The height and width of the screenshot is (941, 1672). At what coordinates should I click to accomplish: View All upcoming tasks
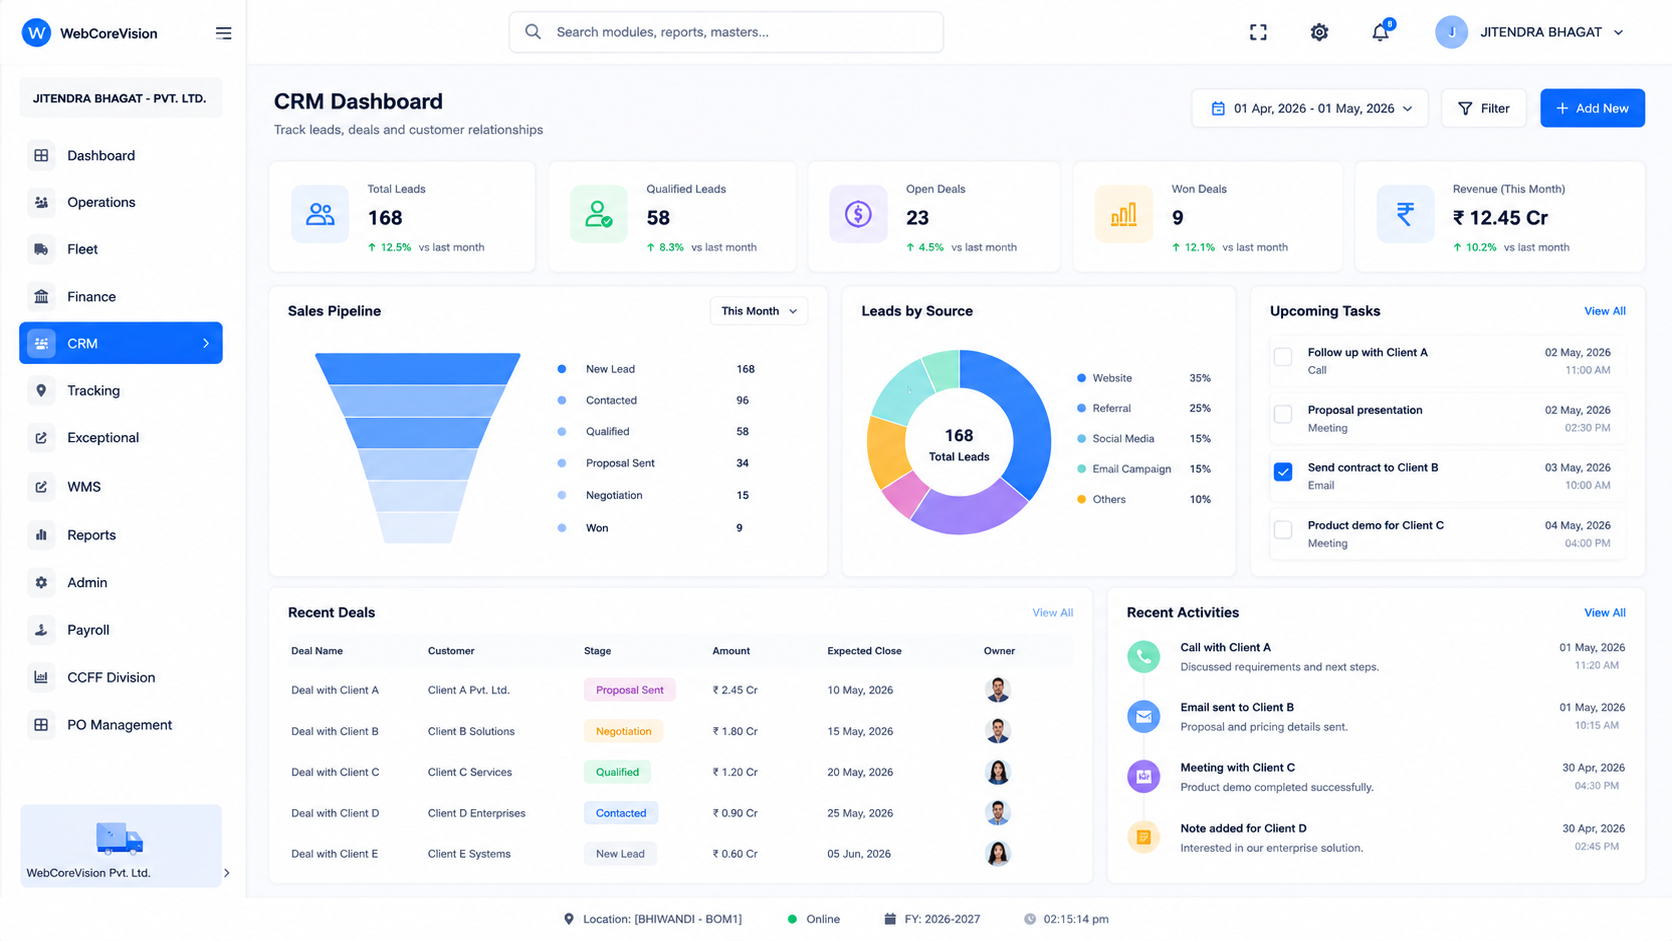(1604, 311)
